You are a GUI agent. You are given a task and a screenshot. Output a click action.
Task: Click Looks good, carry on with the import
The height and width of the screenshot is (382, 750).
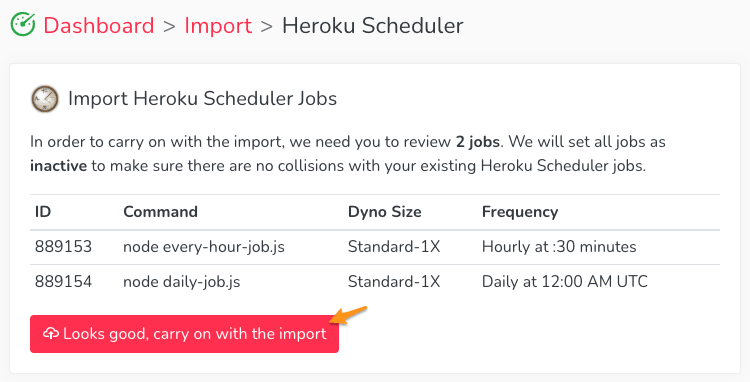click(x=184, y=334)
